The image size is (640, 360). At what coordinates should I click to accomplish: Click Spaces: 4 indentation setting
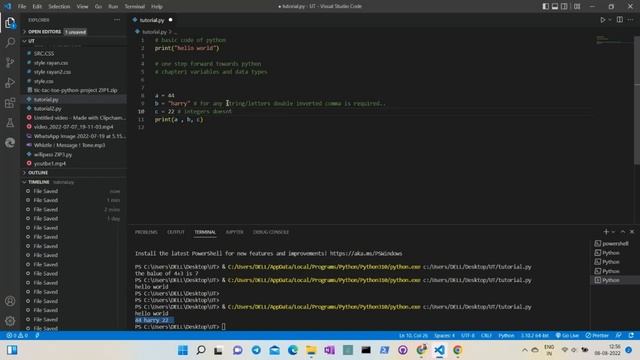pos(444,336)
